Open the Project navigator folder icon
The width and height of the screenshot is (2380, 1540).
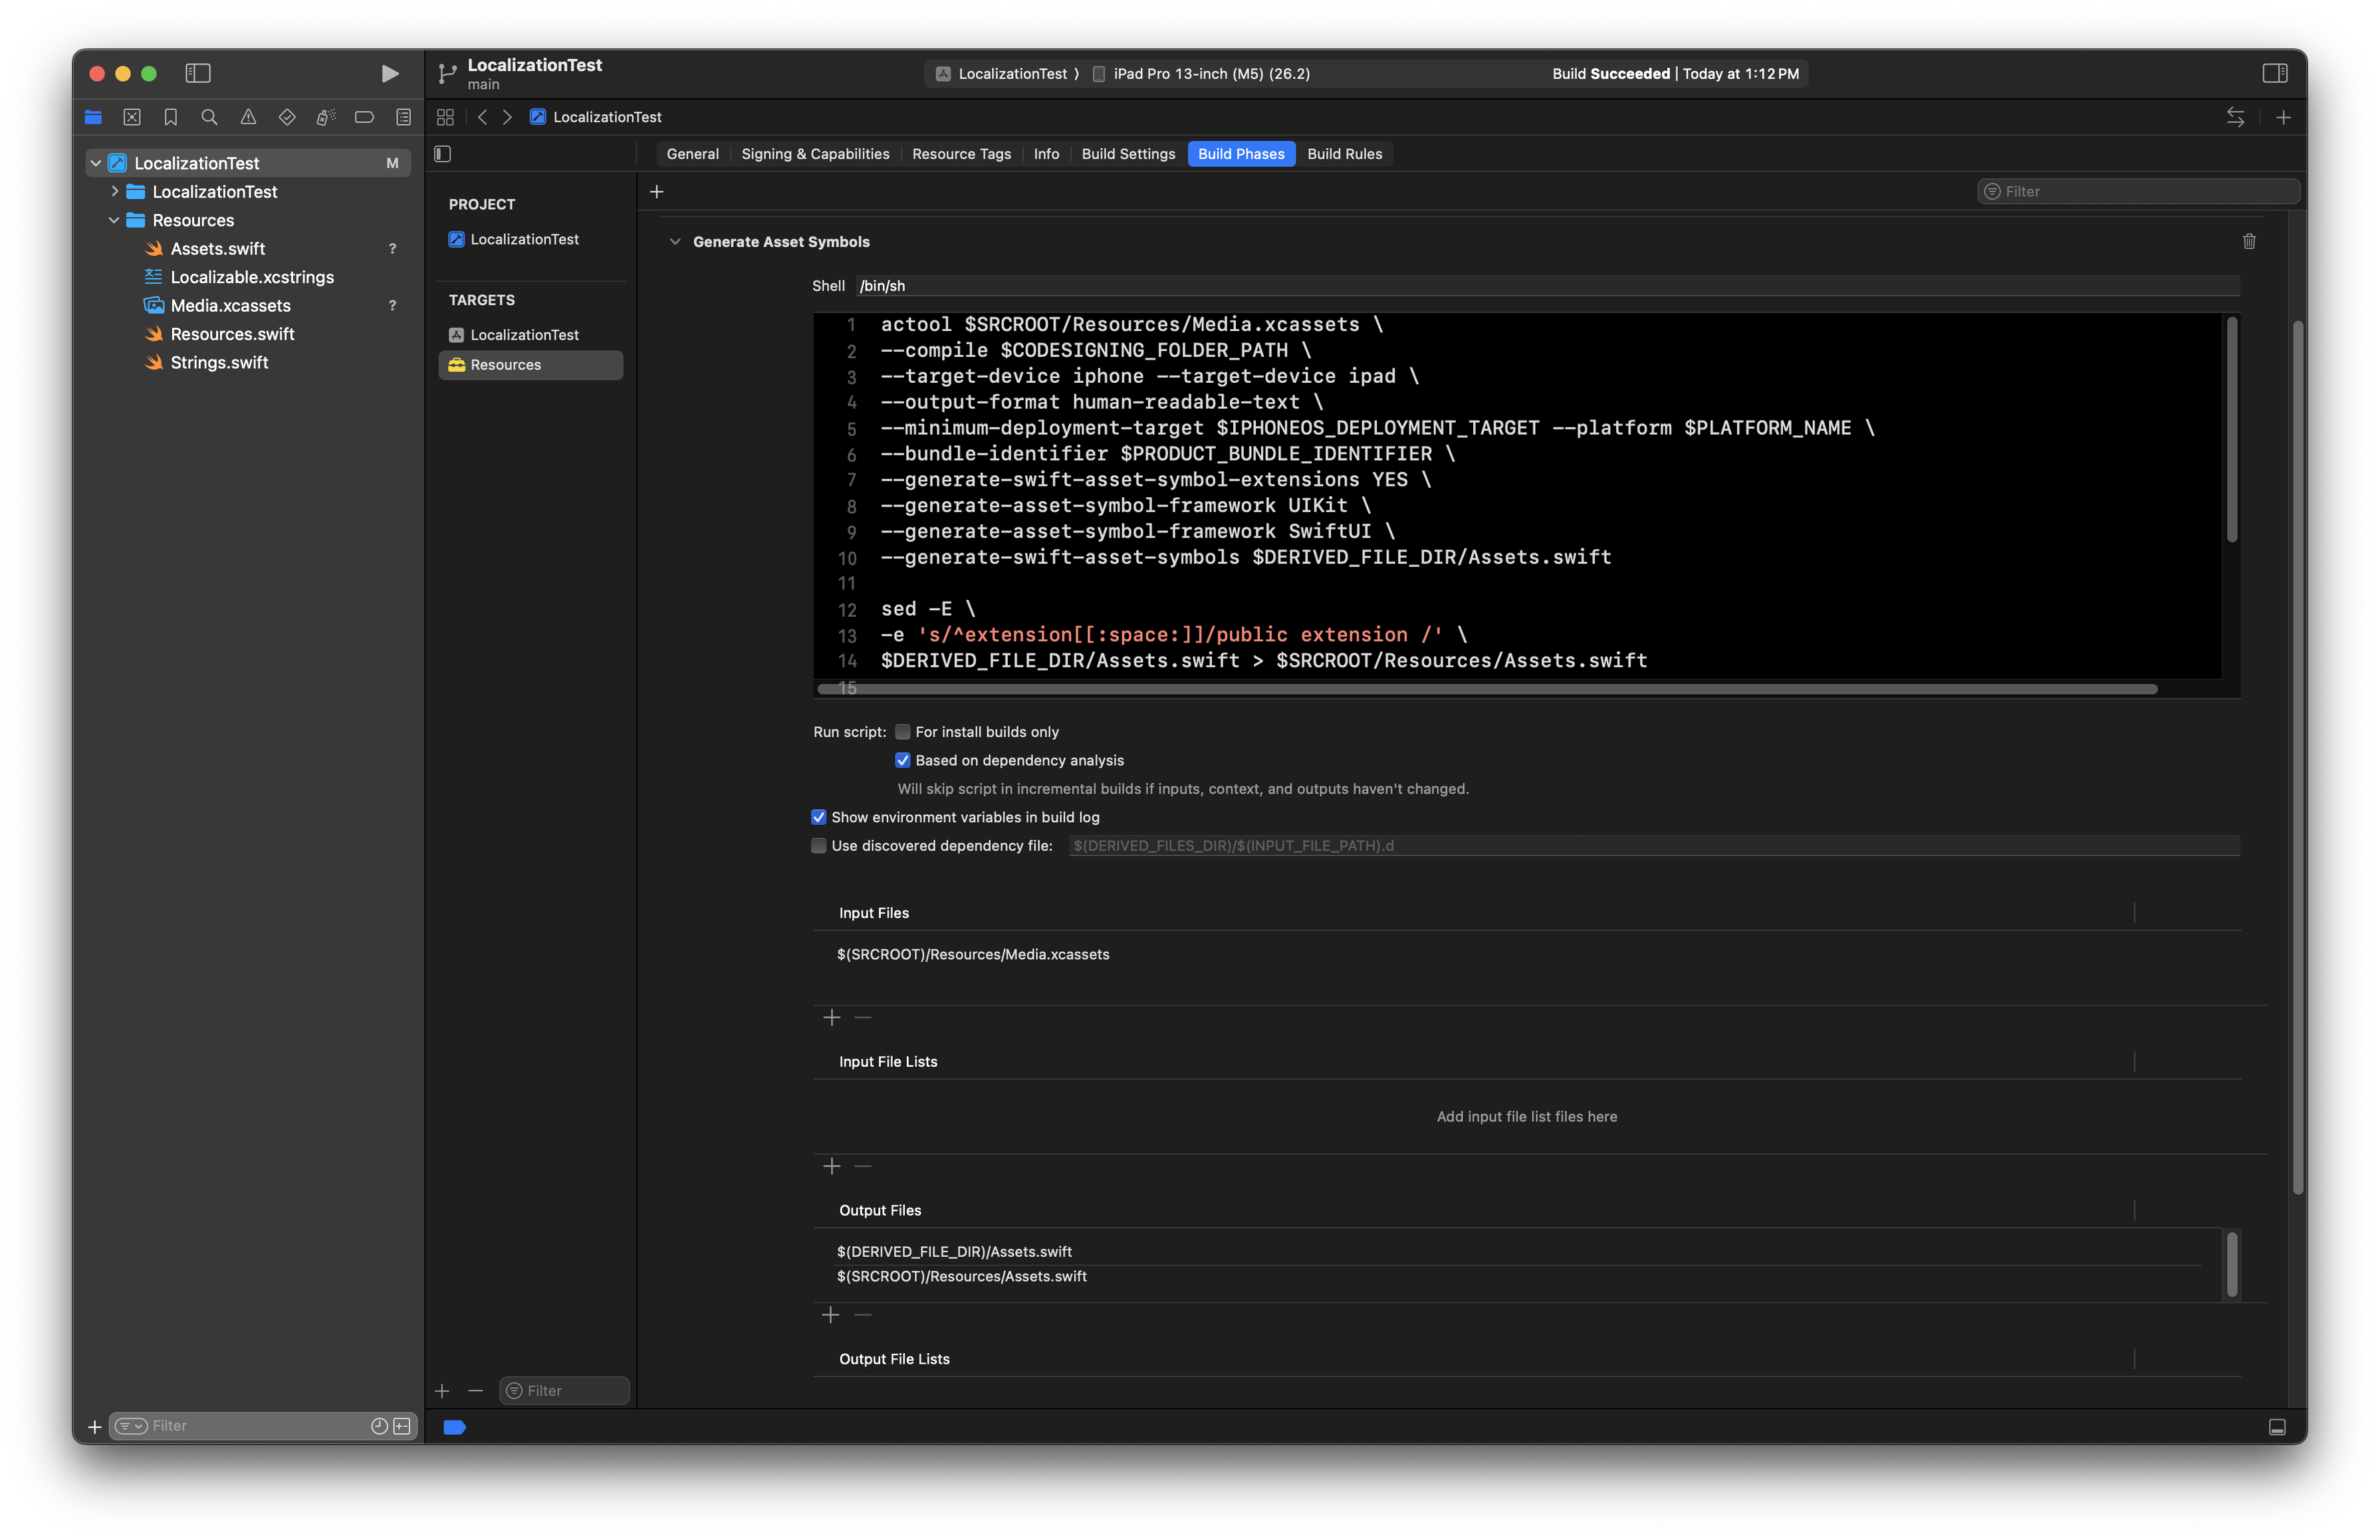(93, 117)
